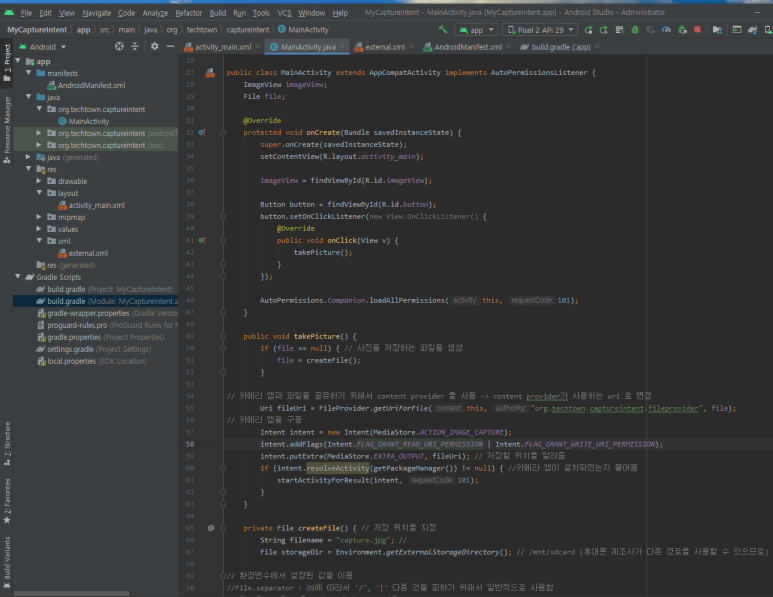The width and height of the screenshot is (773, 597).
Task: Open Project panel gear settings
Action: point(155,46)
